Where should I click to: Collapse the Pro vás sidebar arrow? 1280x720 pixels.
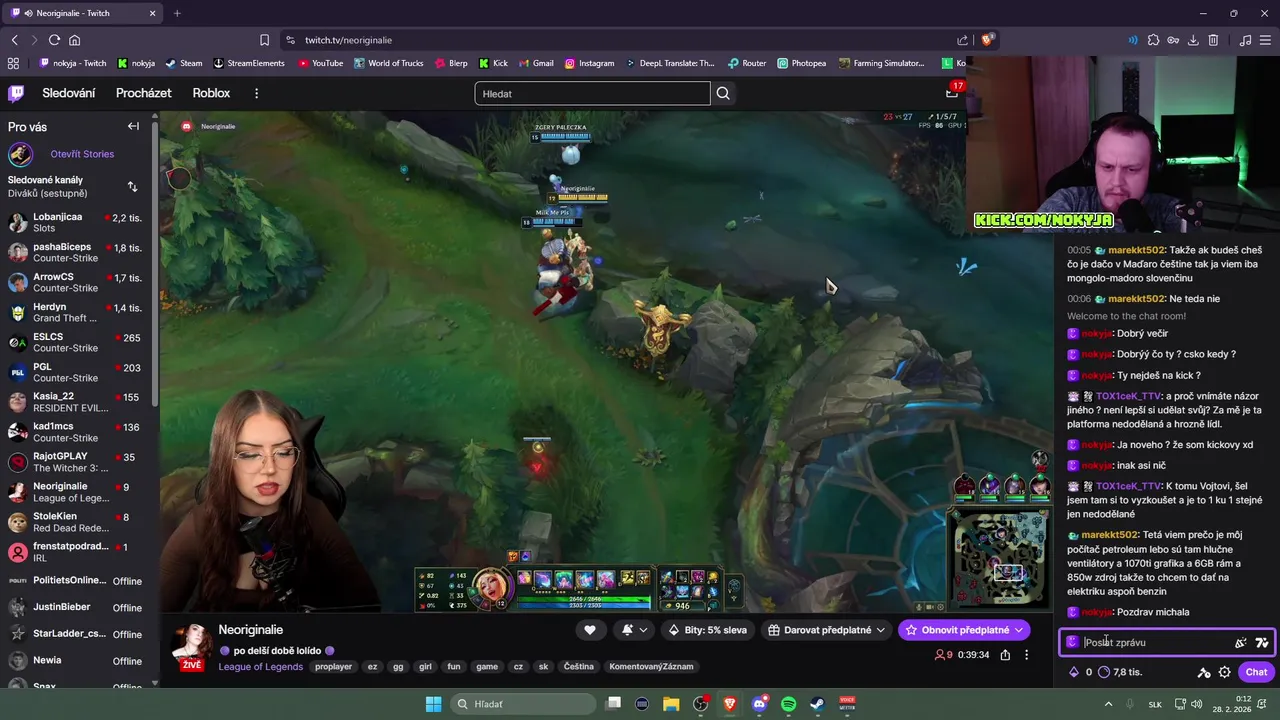(133, 126)
